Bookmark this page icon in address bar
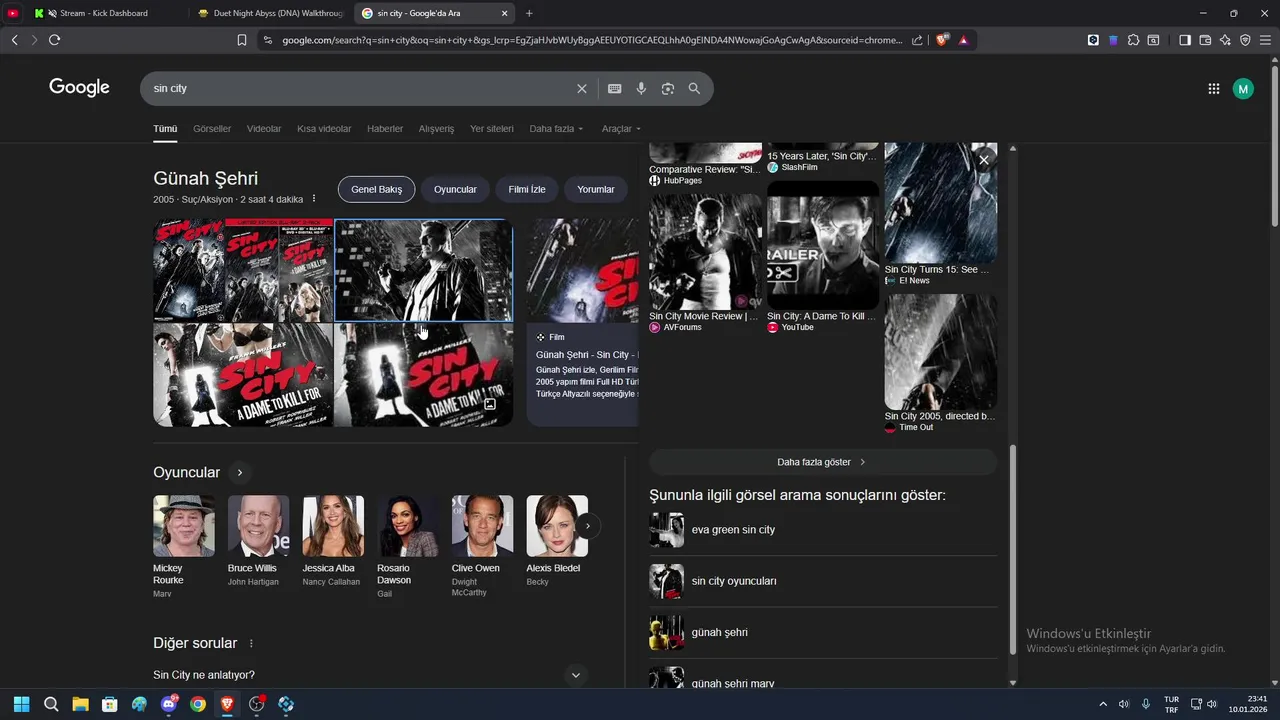 (x=241, y=40)
